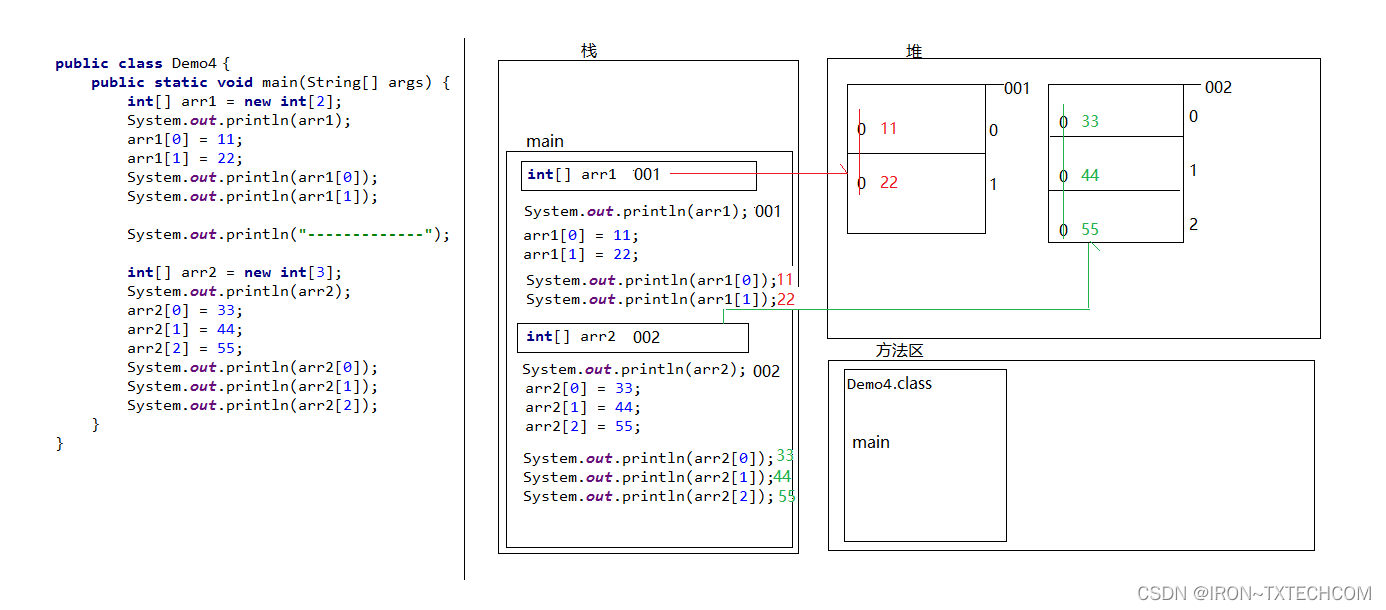Click the 栈 stack label
The height and width of the screenshot is (610, 1386).
[x=589, y=50]
